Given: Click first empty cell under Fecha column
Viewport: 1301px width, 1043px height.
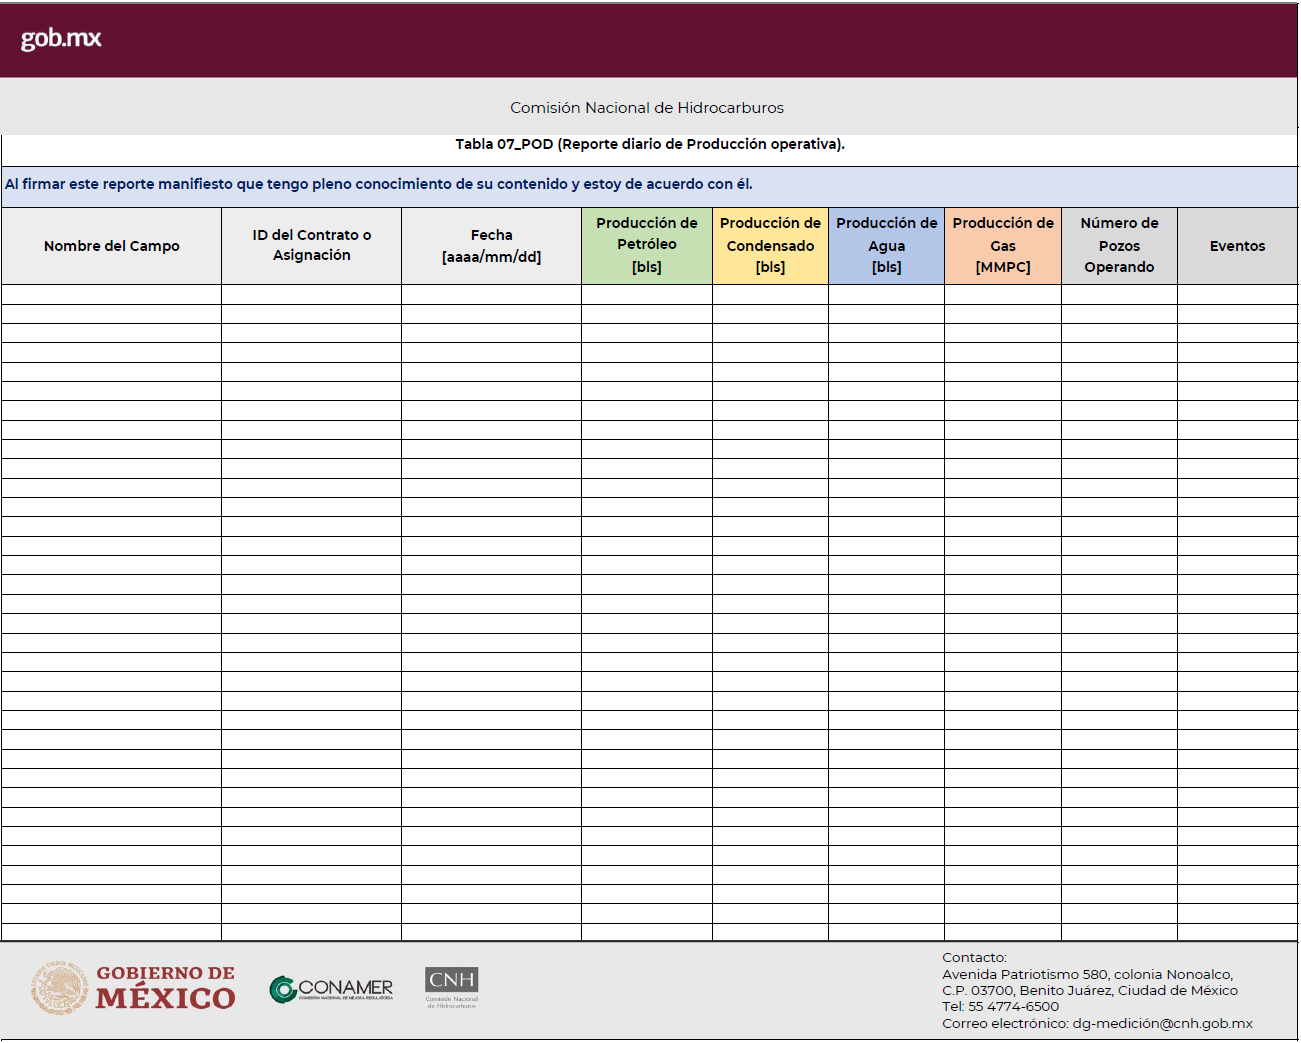Looking at the screenshot, I should click(491, 295).
